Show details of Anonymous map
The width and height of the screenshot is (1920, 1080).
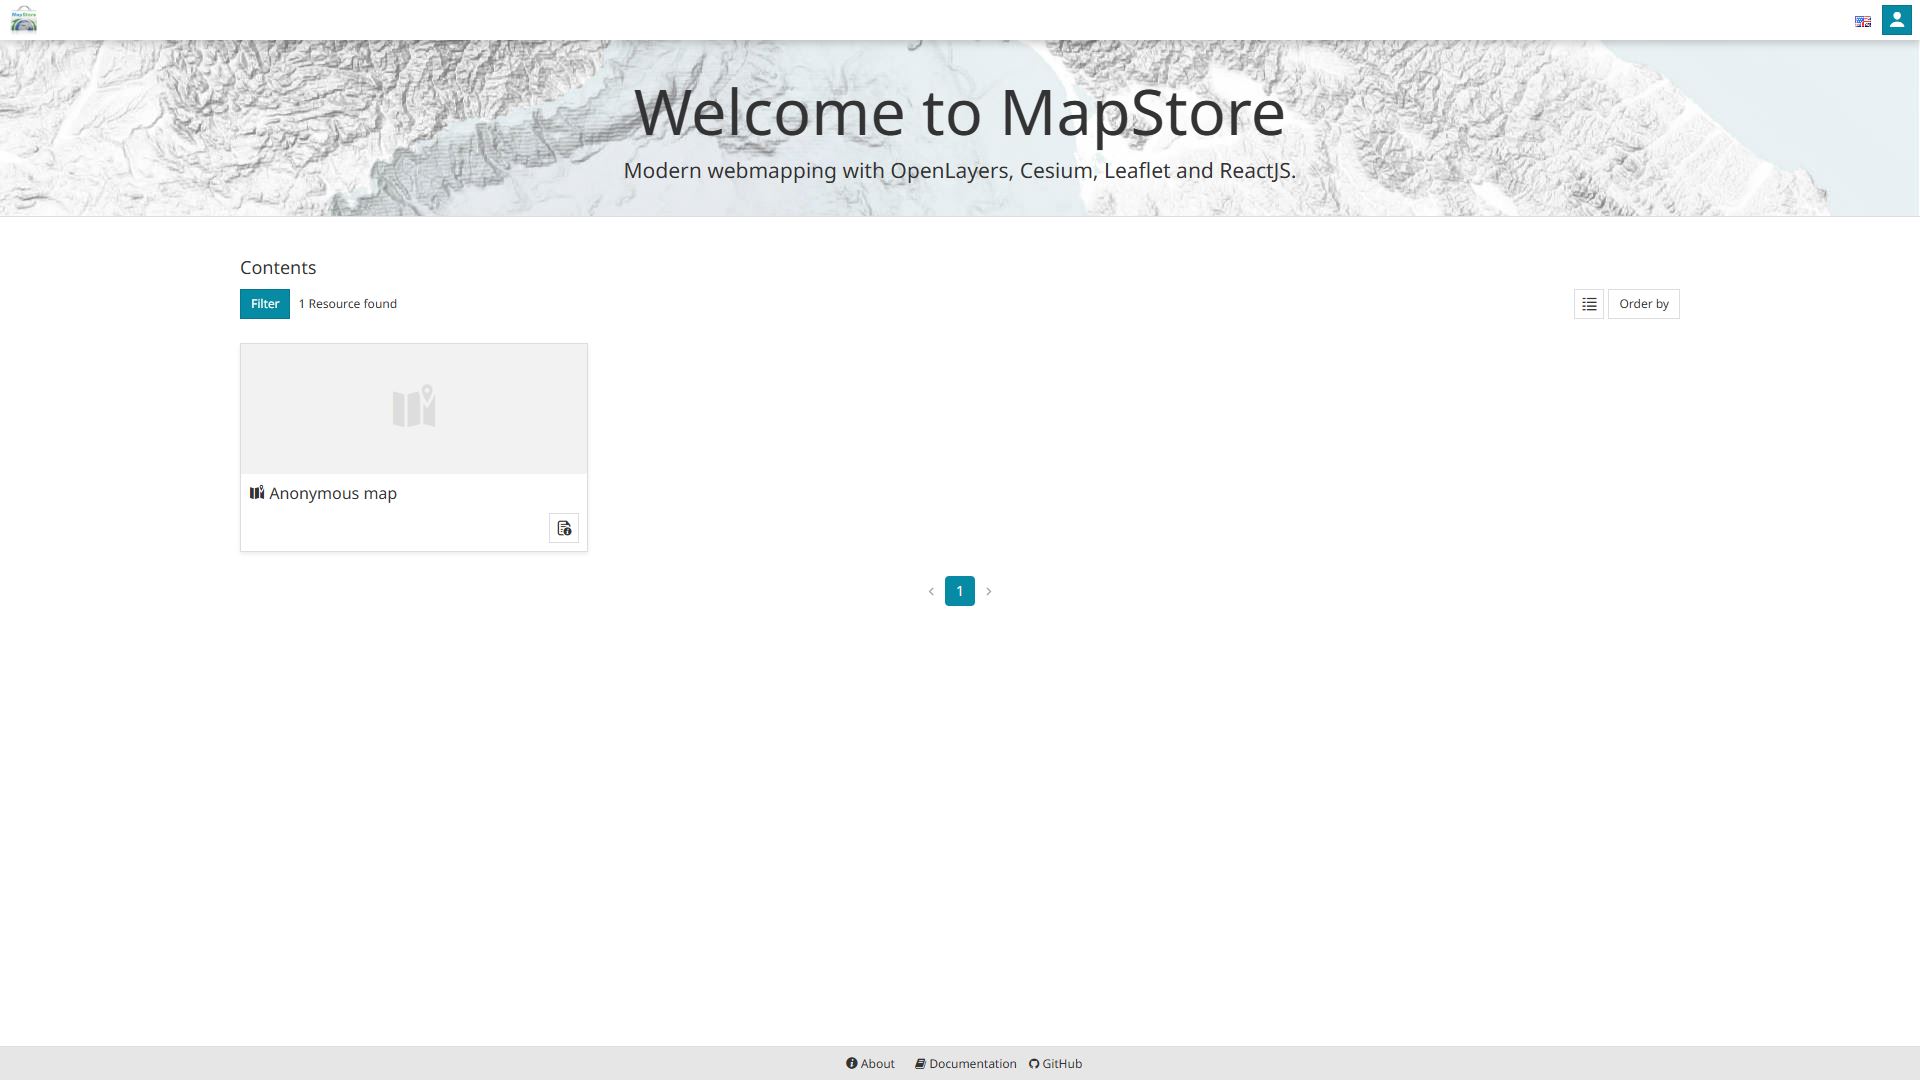click(x=564, y=528)
